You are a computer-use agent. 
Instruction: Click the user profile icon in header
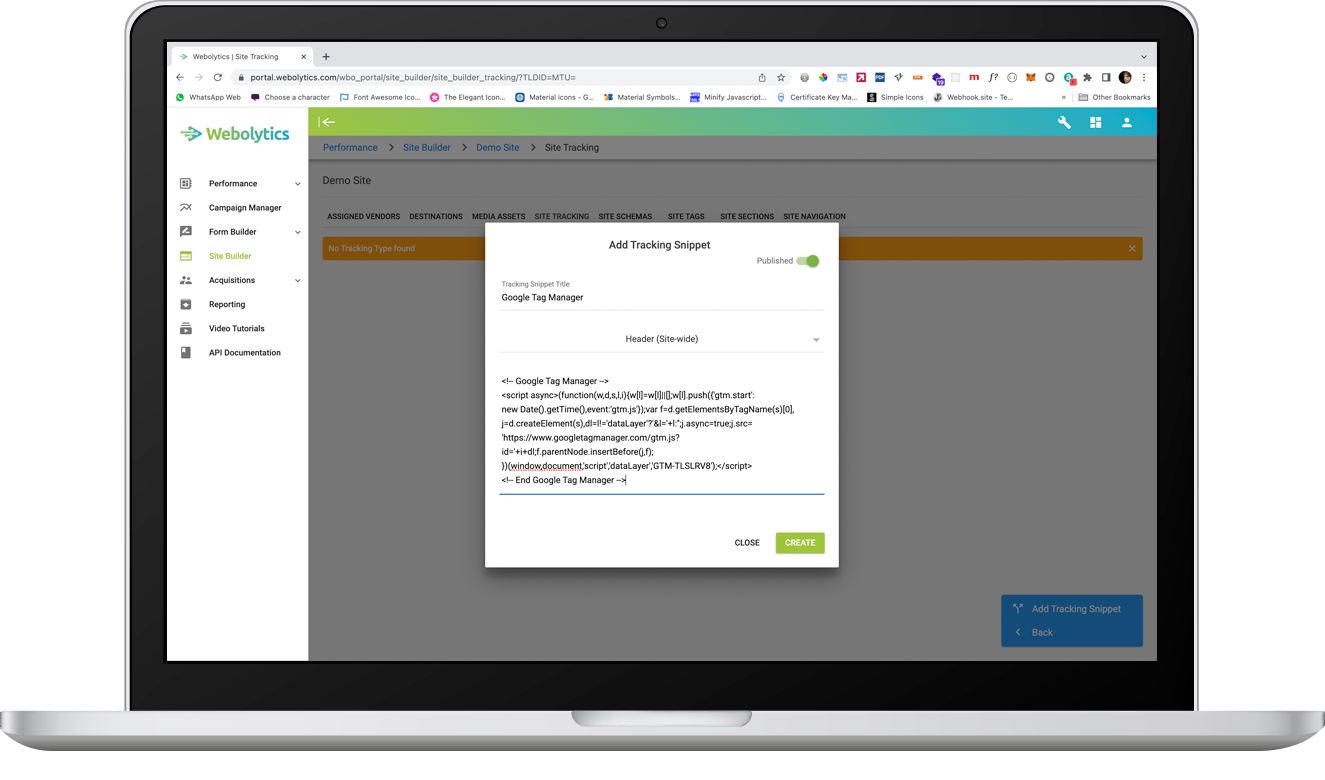click(x=1126, y=122)
